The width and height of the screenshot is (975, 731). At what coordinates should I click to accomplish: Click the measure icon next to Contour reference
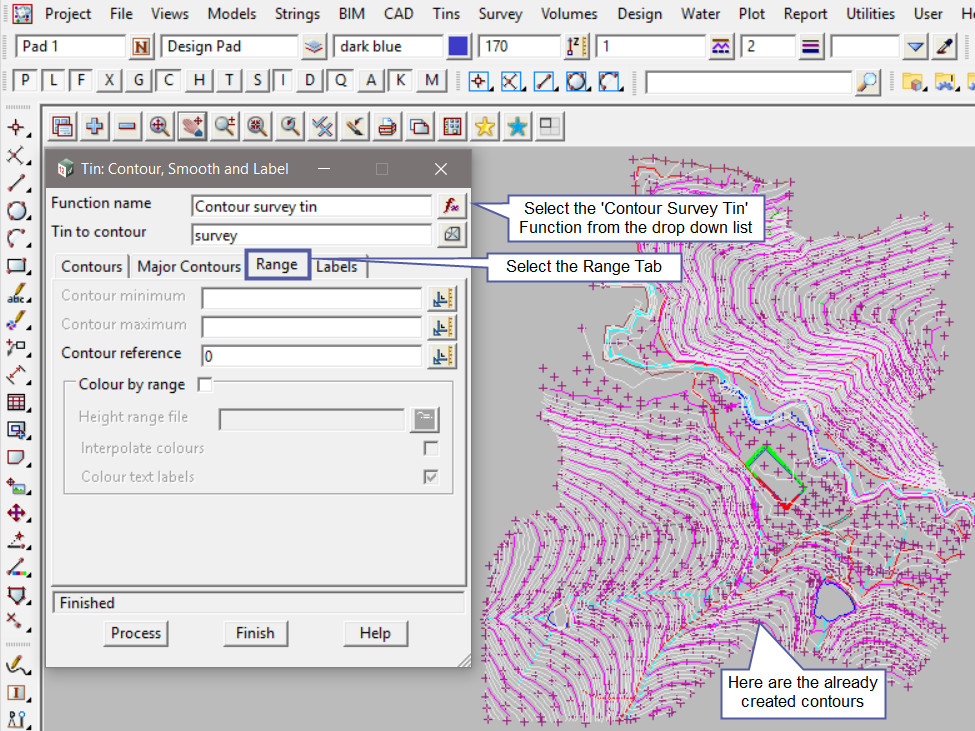coord(442,355)
